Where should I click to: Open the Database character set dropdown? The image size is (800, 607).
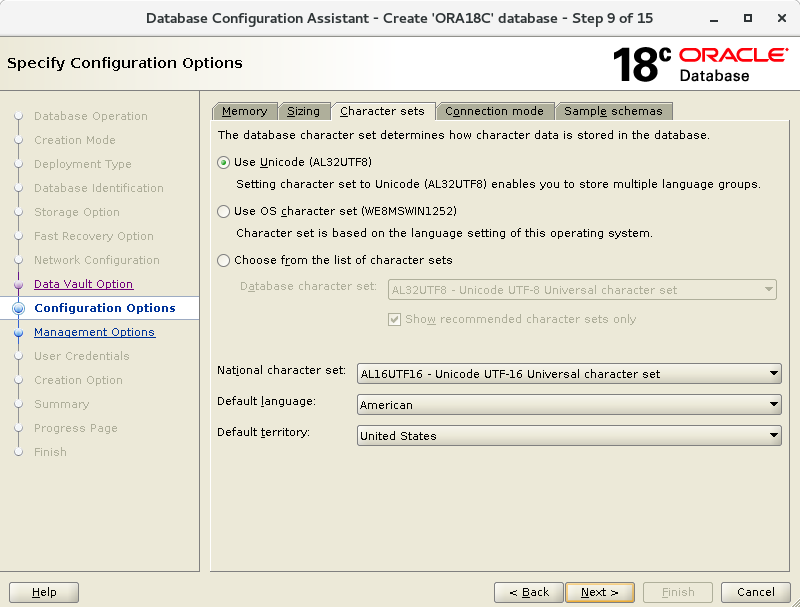tap(582, 290)
